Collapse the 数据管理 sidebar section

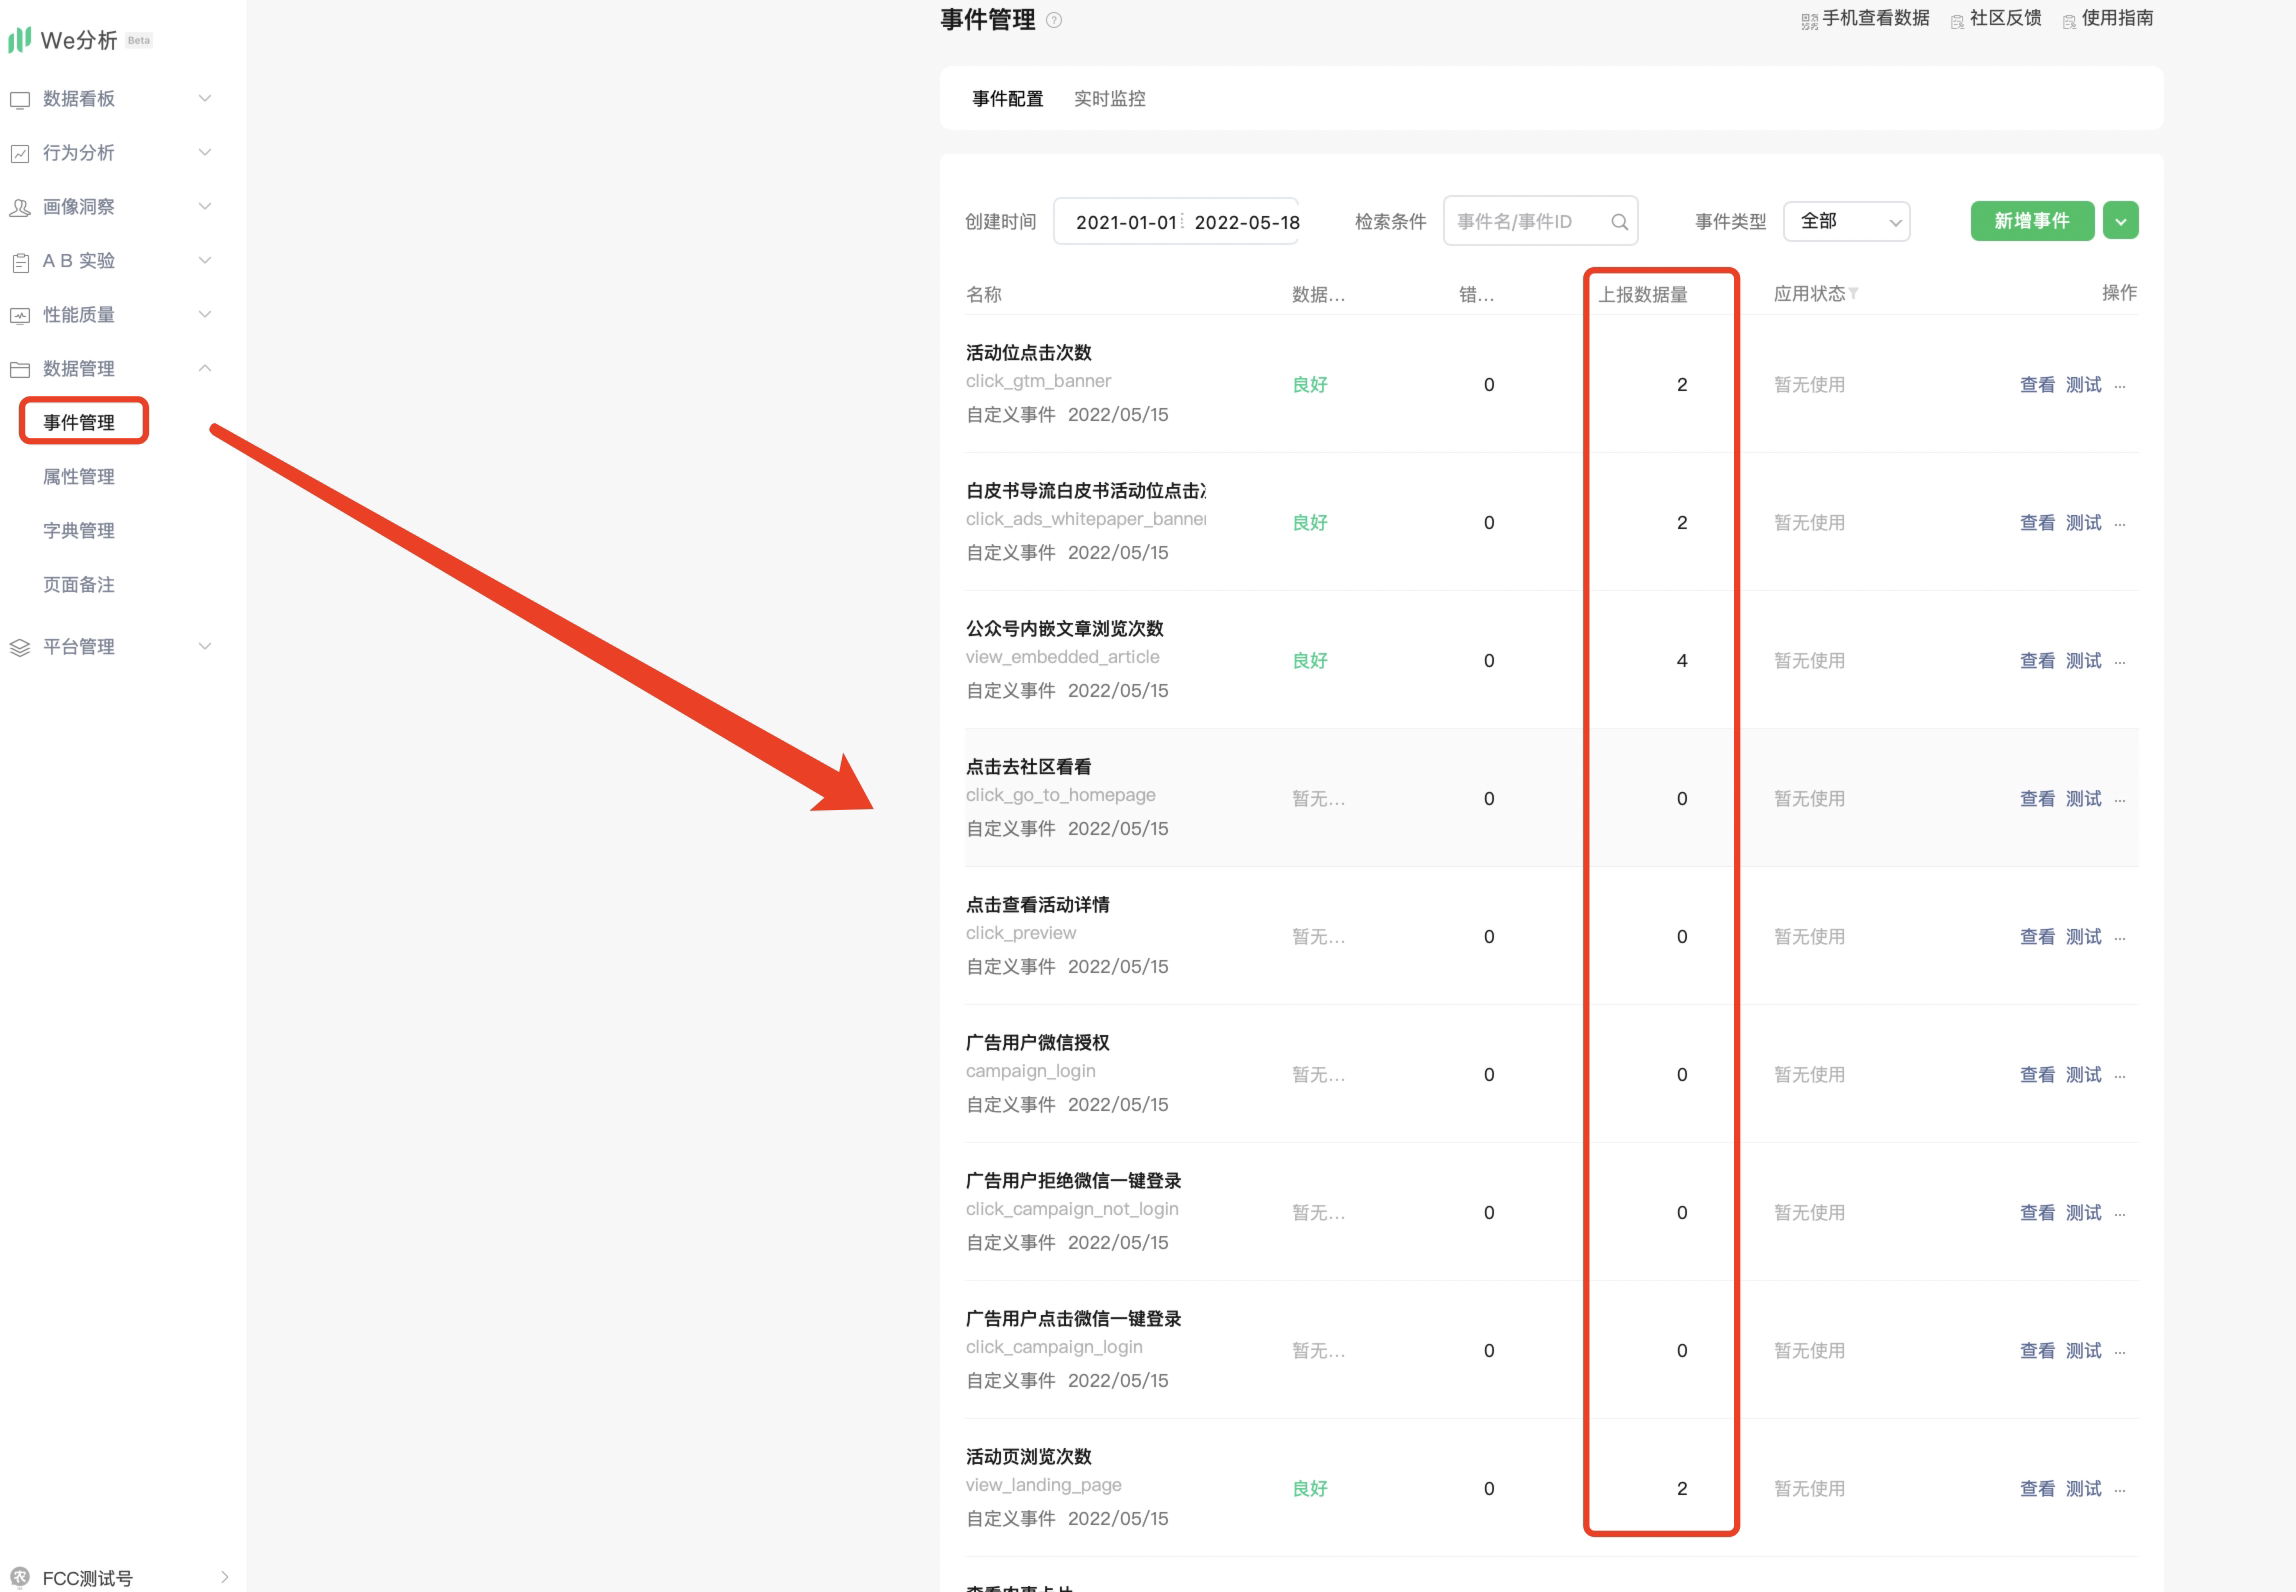pos(205,369)
